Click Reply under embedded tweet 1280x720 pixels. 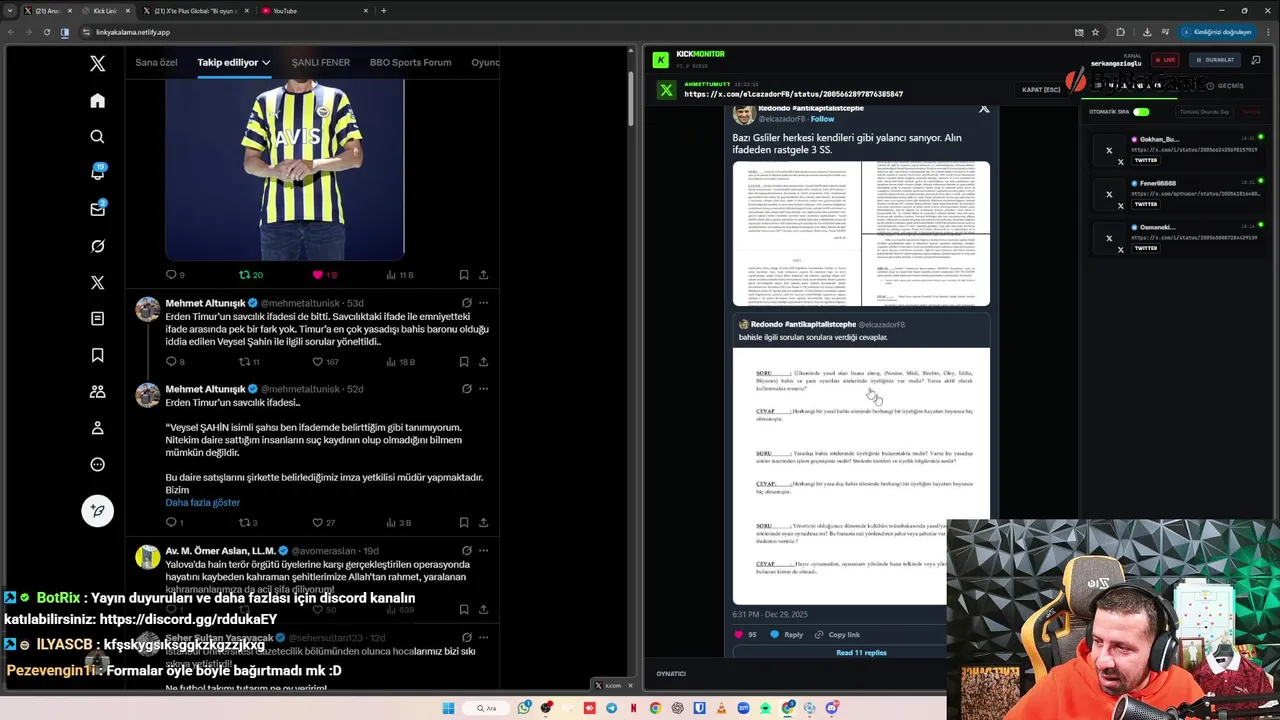tap(786, 634)
